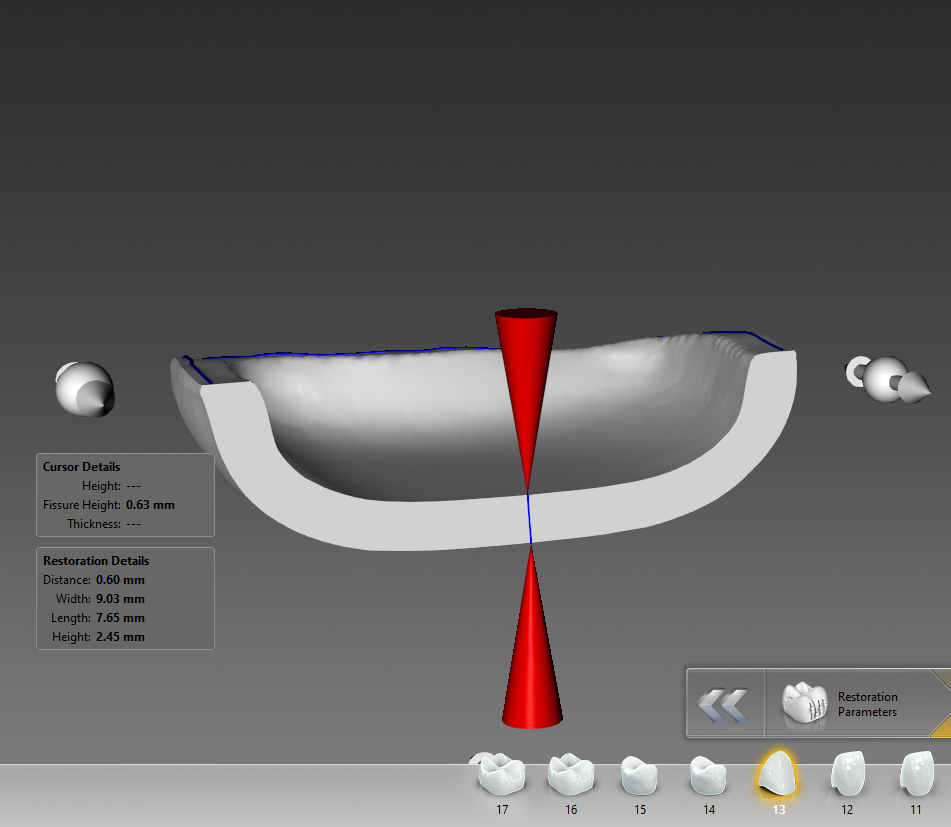The image size is (951, 827).
Task: Click the Length 7.65 mm value
Action: [x=120, y=618]
